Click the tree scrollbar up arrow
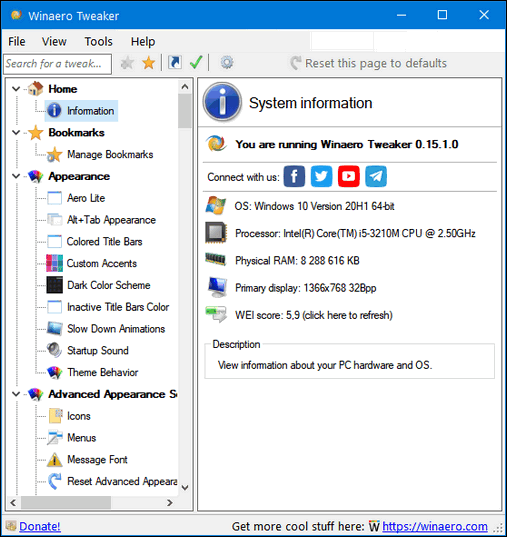The image size is (507, 537). click(185, 86)
